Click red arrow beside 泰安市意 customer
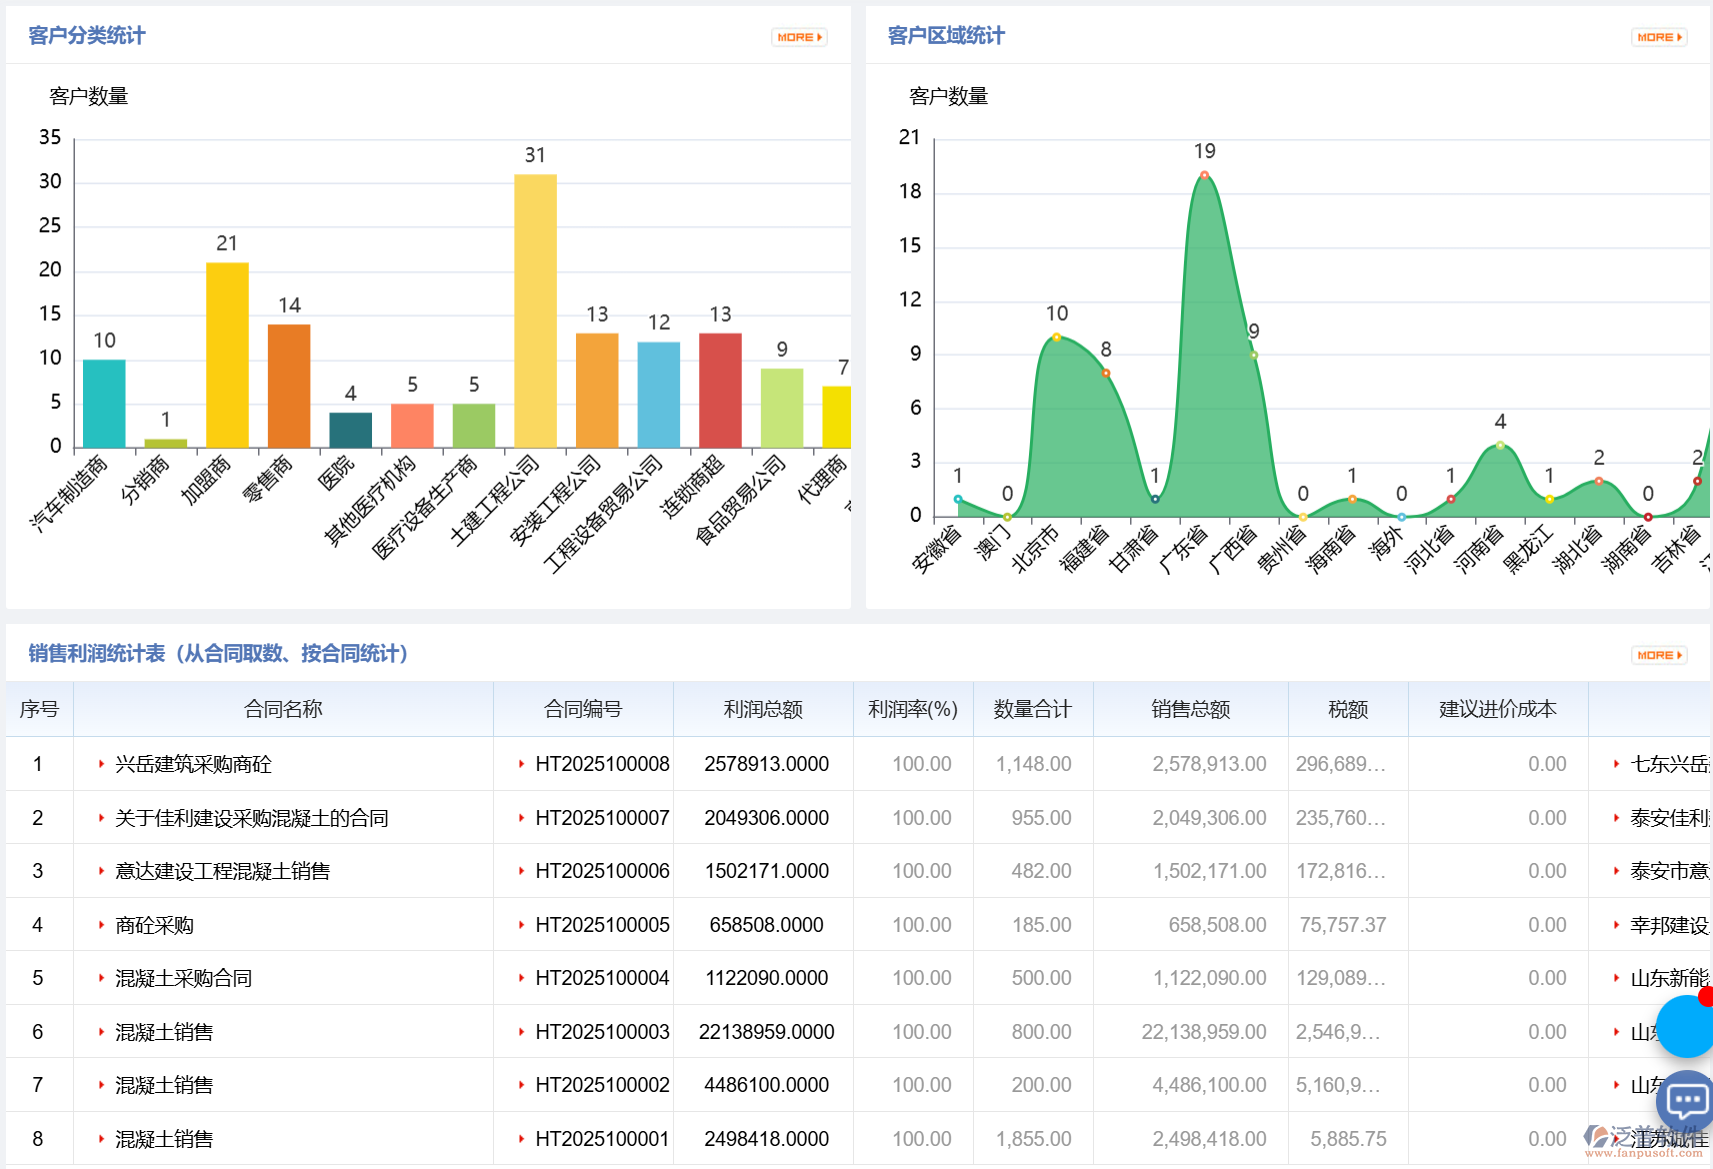The image size is (1713, 1169). pyautogui.click(x=1616, y=871)
